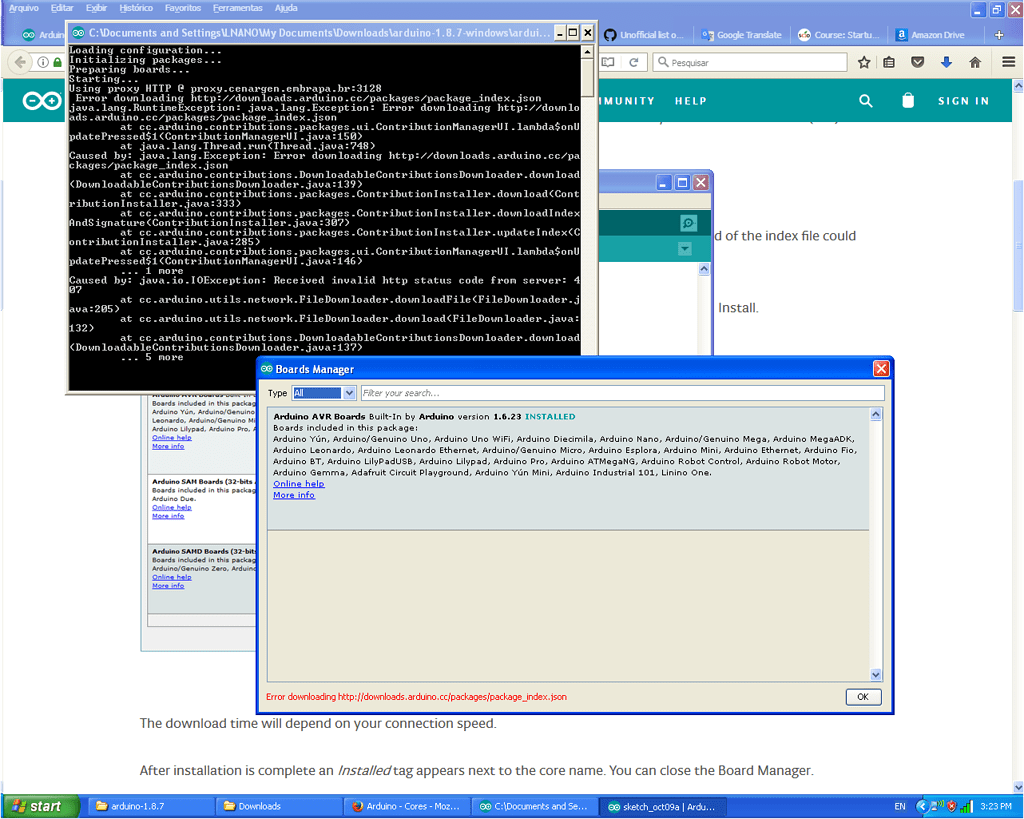Reload the page with the refresh icon
The width and height of the screenshot is (1024, 819).
[x=631, y=61]
